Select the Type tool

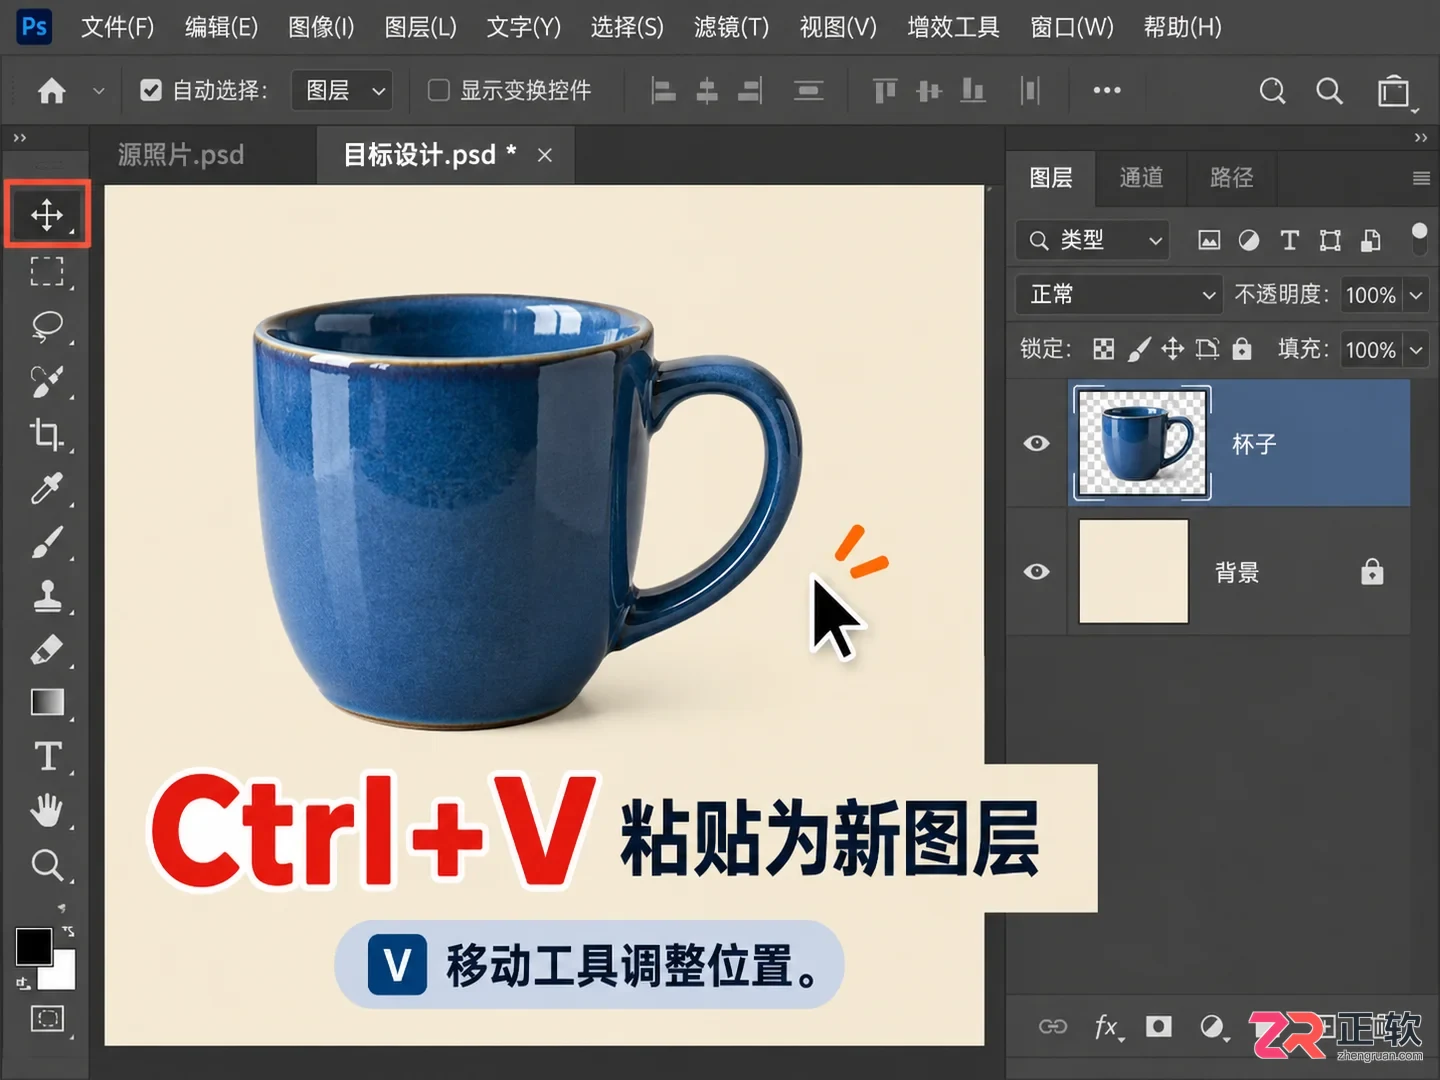[47, 757]
